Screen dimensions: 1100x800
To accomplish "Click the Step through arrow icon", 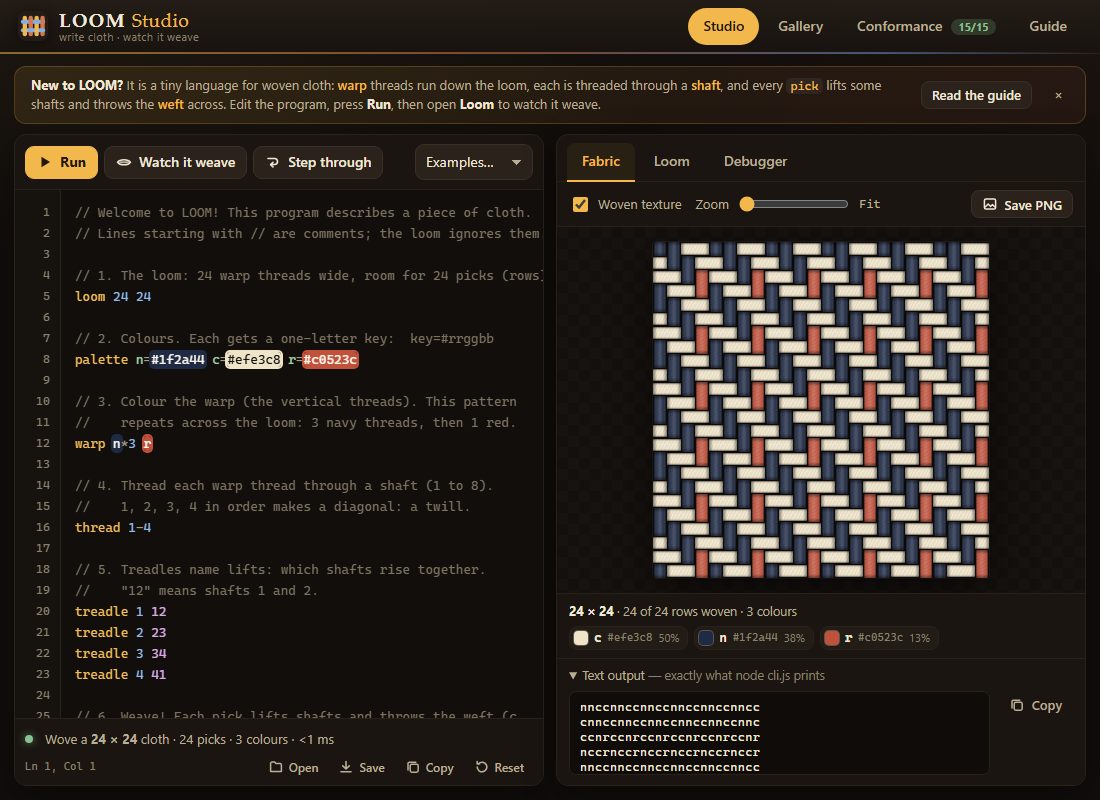I will coord(273,163).
